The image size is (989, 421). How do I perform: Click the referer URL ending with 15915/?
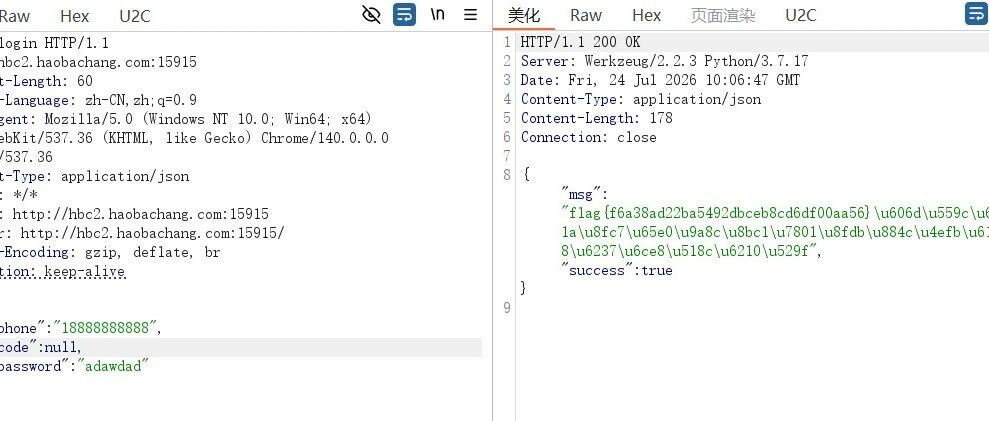tap(142, 233)
